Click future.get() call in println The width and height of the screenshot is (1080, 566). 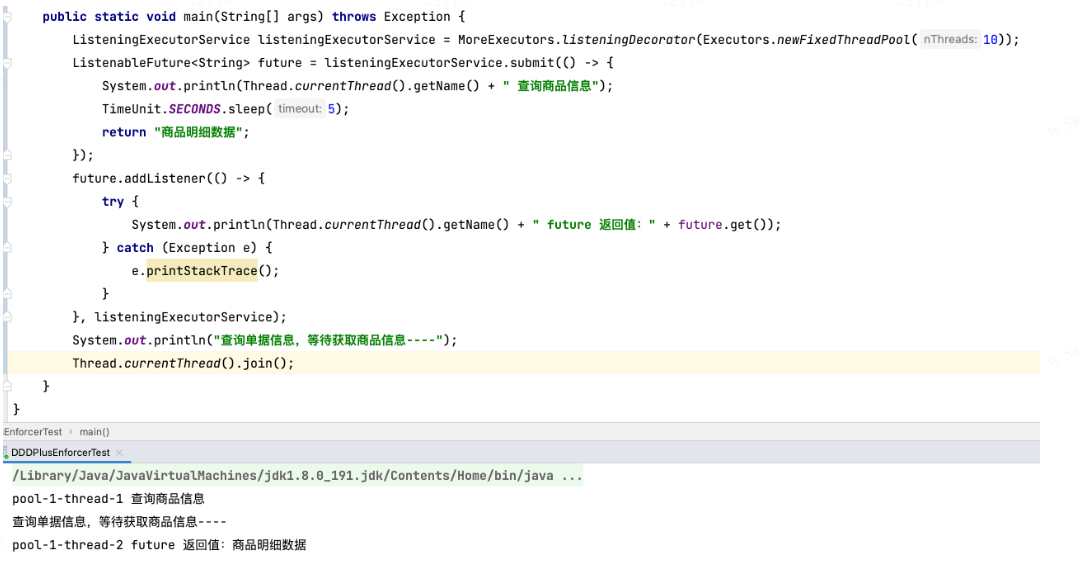click(725, 225)
